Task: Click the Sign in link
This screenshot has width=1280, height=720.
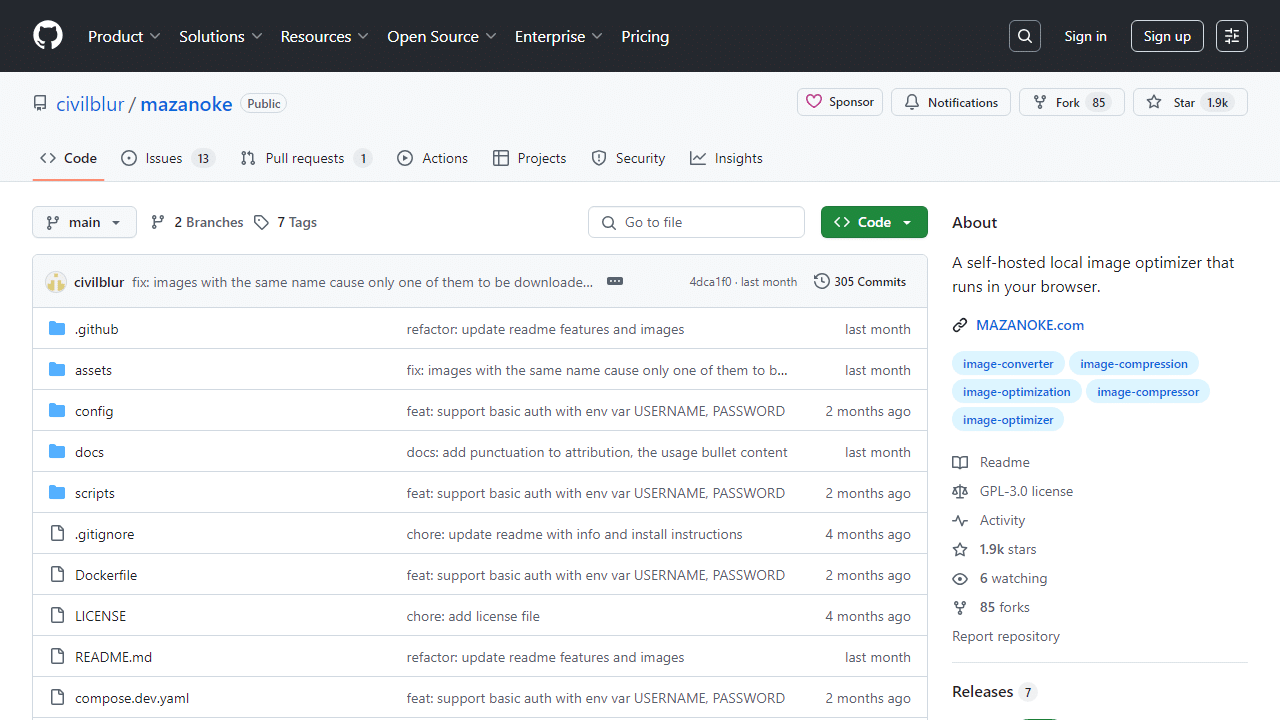Action: (x=1085, y=36)
